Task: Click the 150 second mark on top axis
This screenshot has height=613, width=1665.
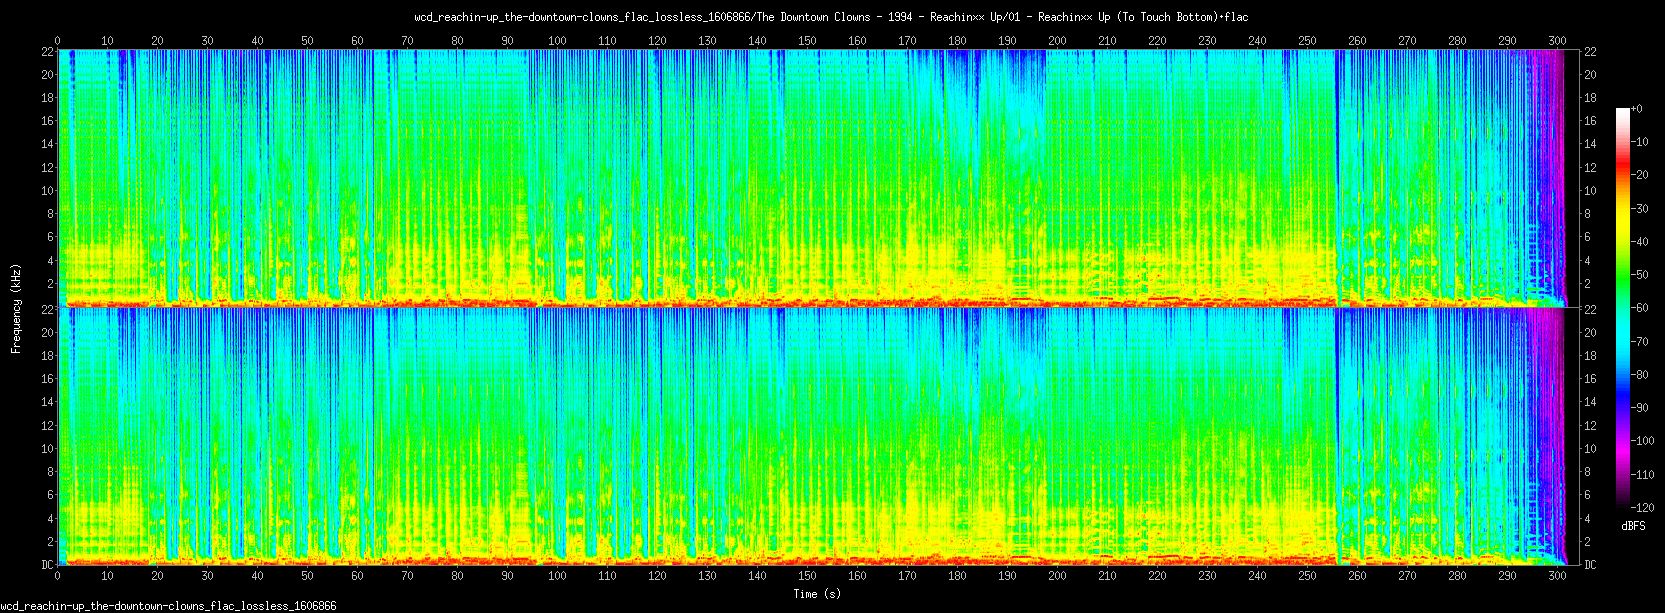Action: click(807, 41)
